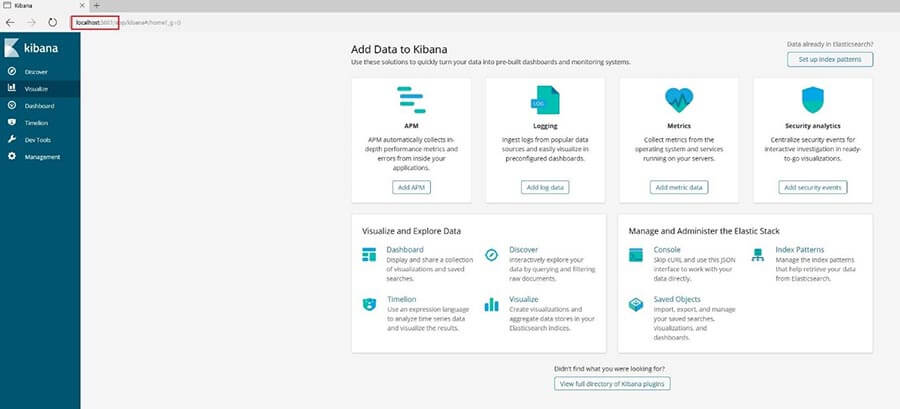Viewport: 900px width, 409px height.
Task: Click the Kibana logo in the sidebar
Action: coord(31,48)
